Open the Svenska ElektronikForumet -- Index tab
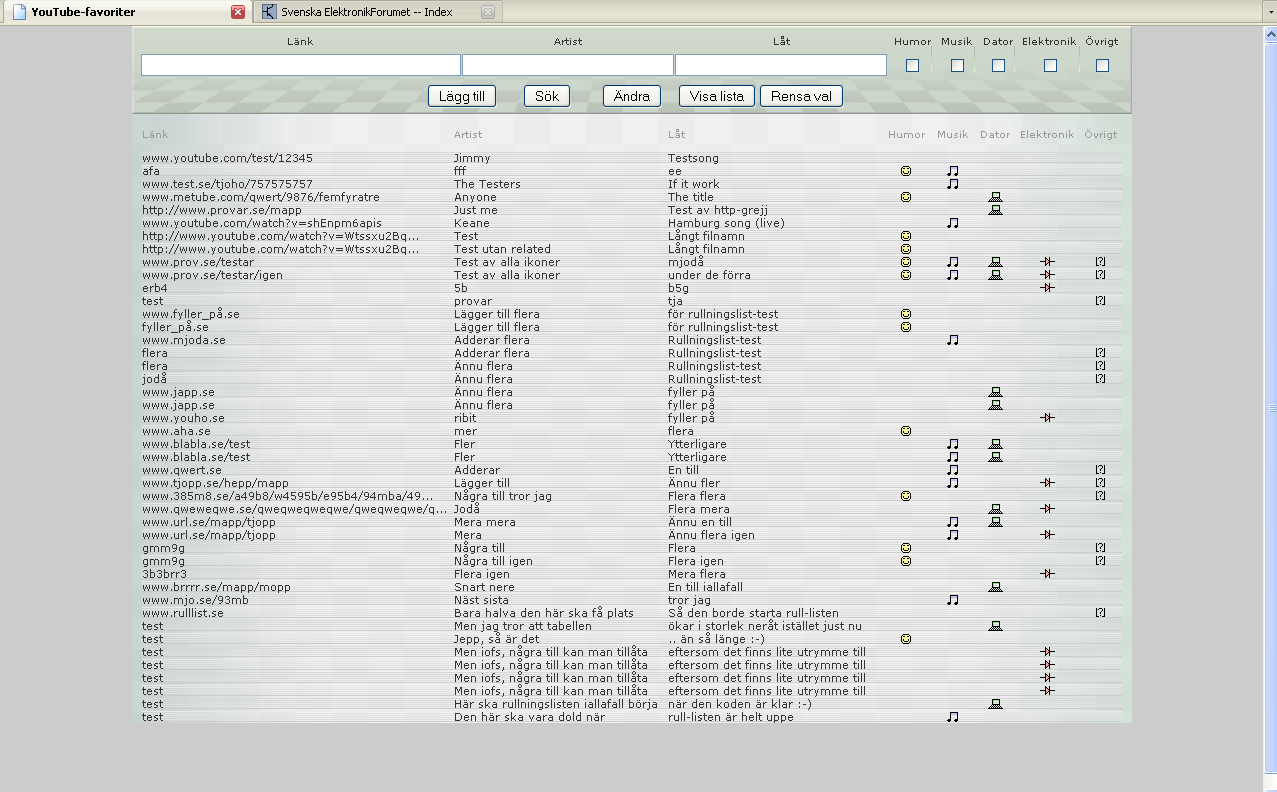 [377, 12]
